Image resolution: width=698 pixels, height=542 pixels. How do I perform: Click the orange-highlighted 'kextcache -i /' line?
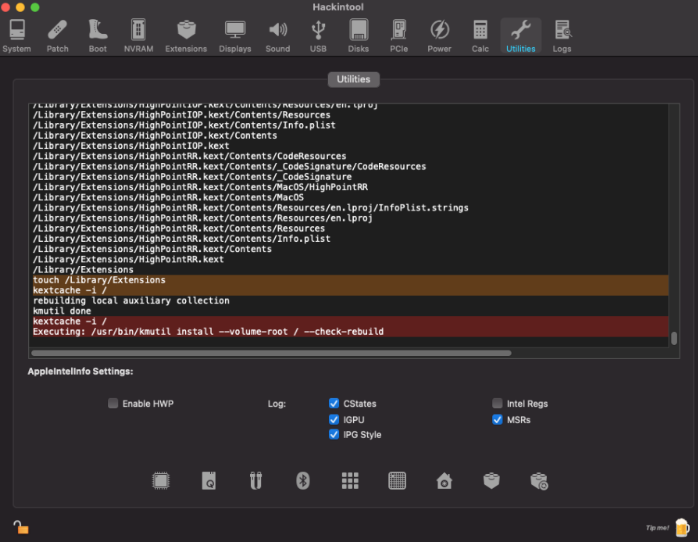click(69, 290)
